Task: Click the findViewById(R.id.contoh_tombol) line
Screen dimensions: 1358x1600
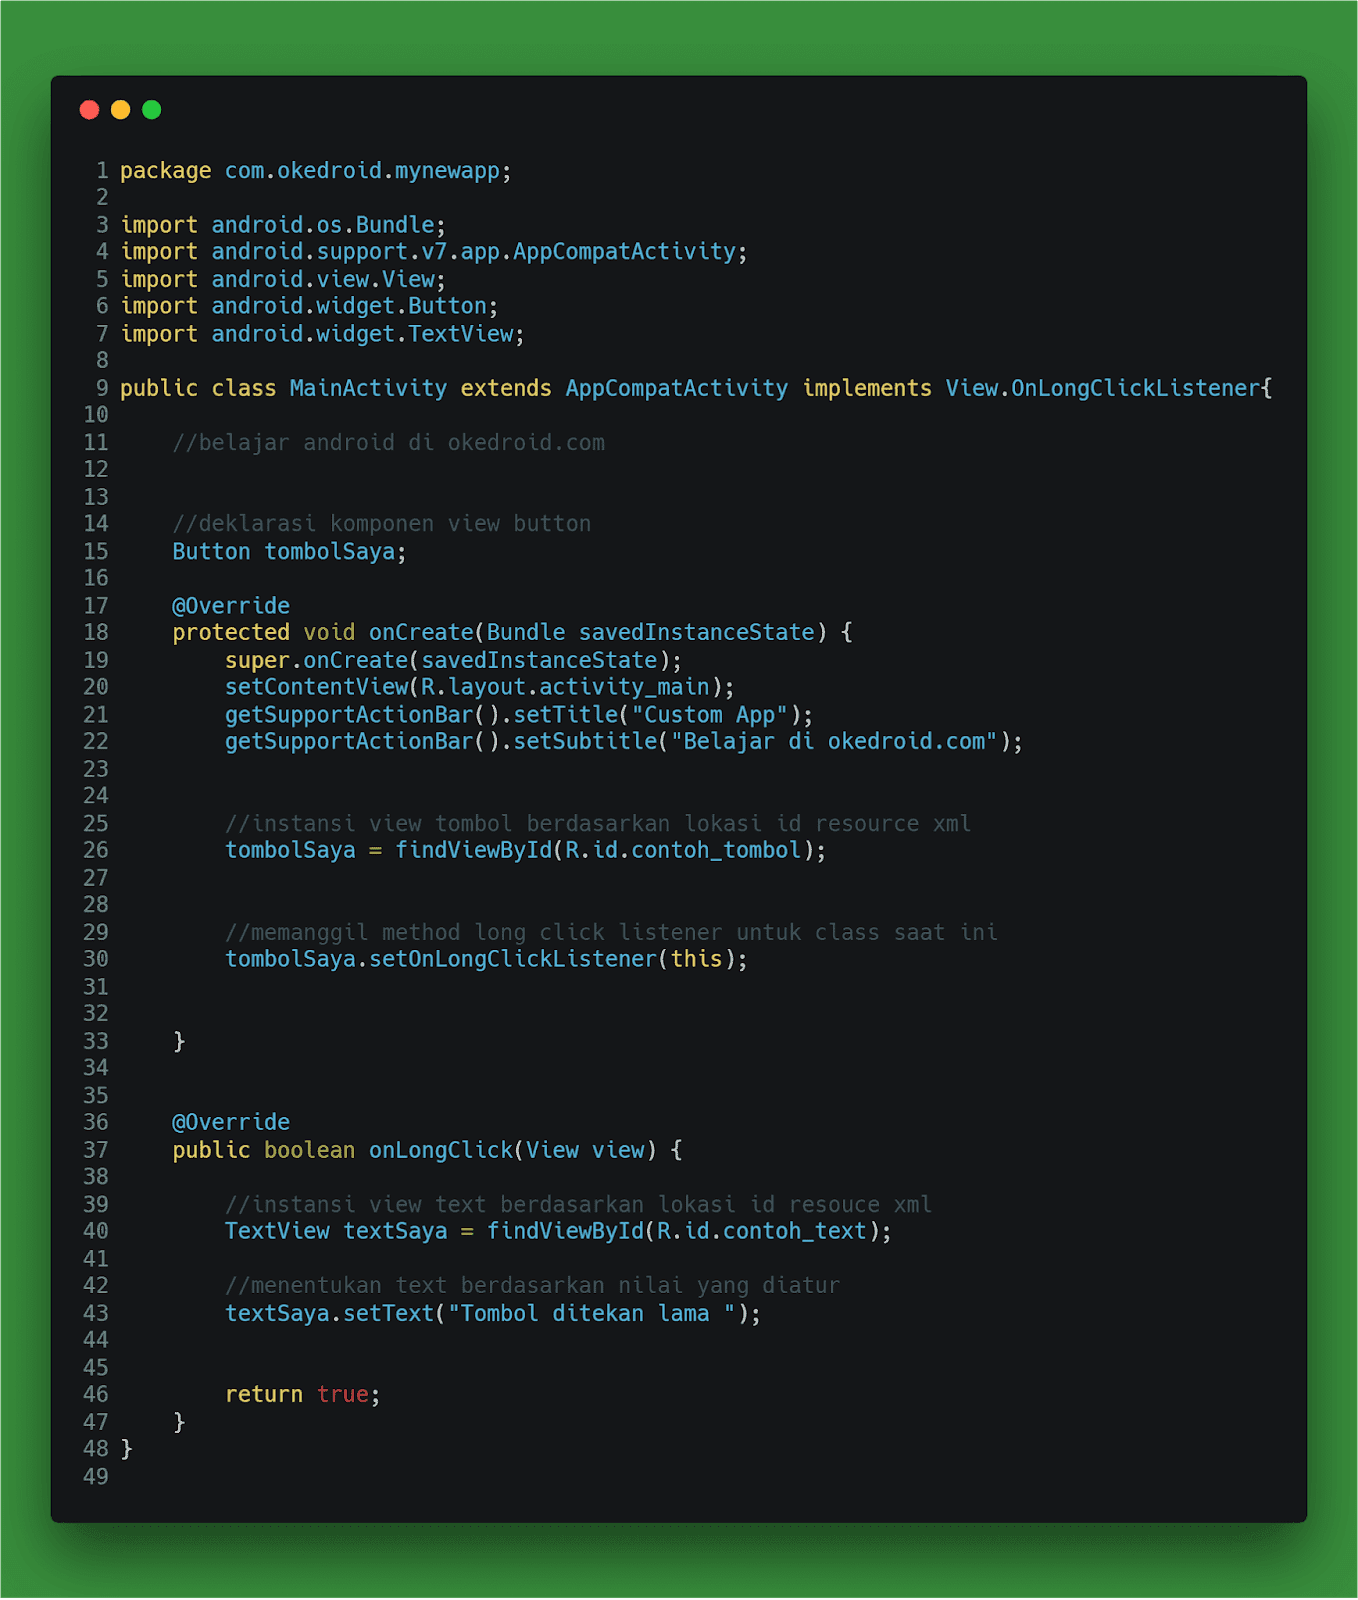Action: (526, 851)
